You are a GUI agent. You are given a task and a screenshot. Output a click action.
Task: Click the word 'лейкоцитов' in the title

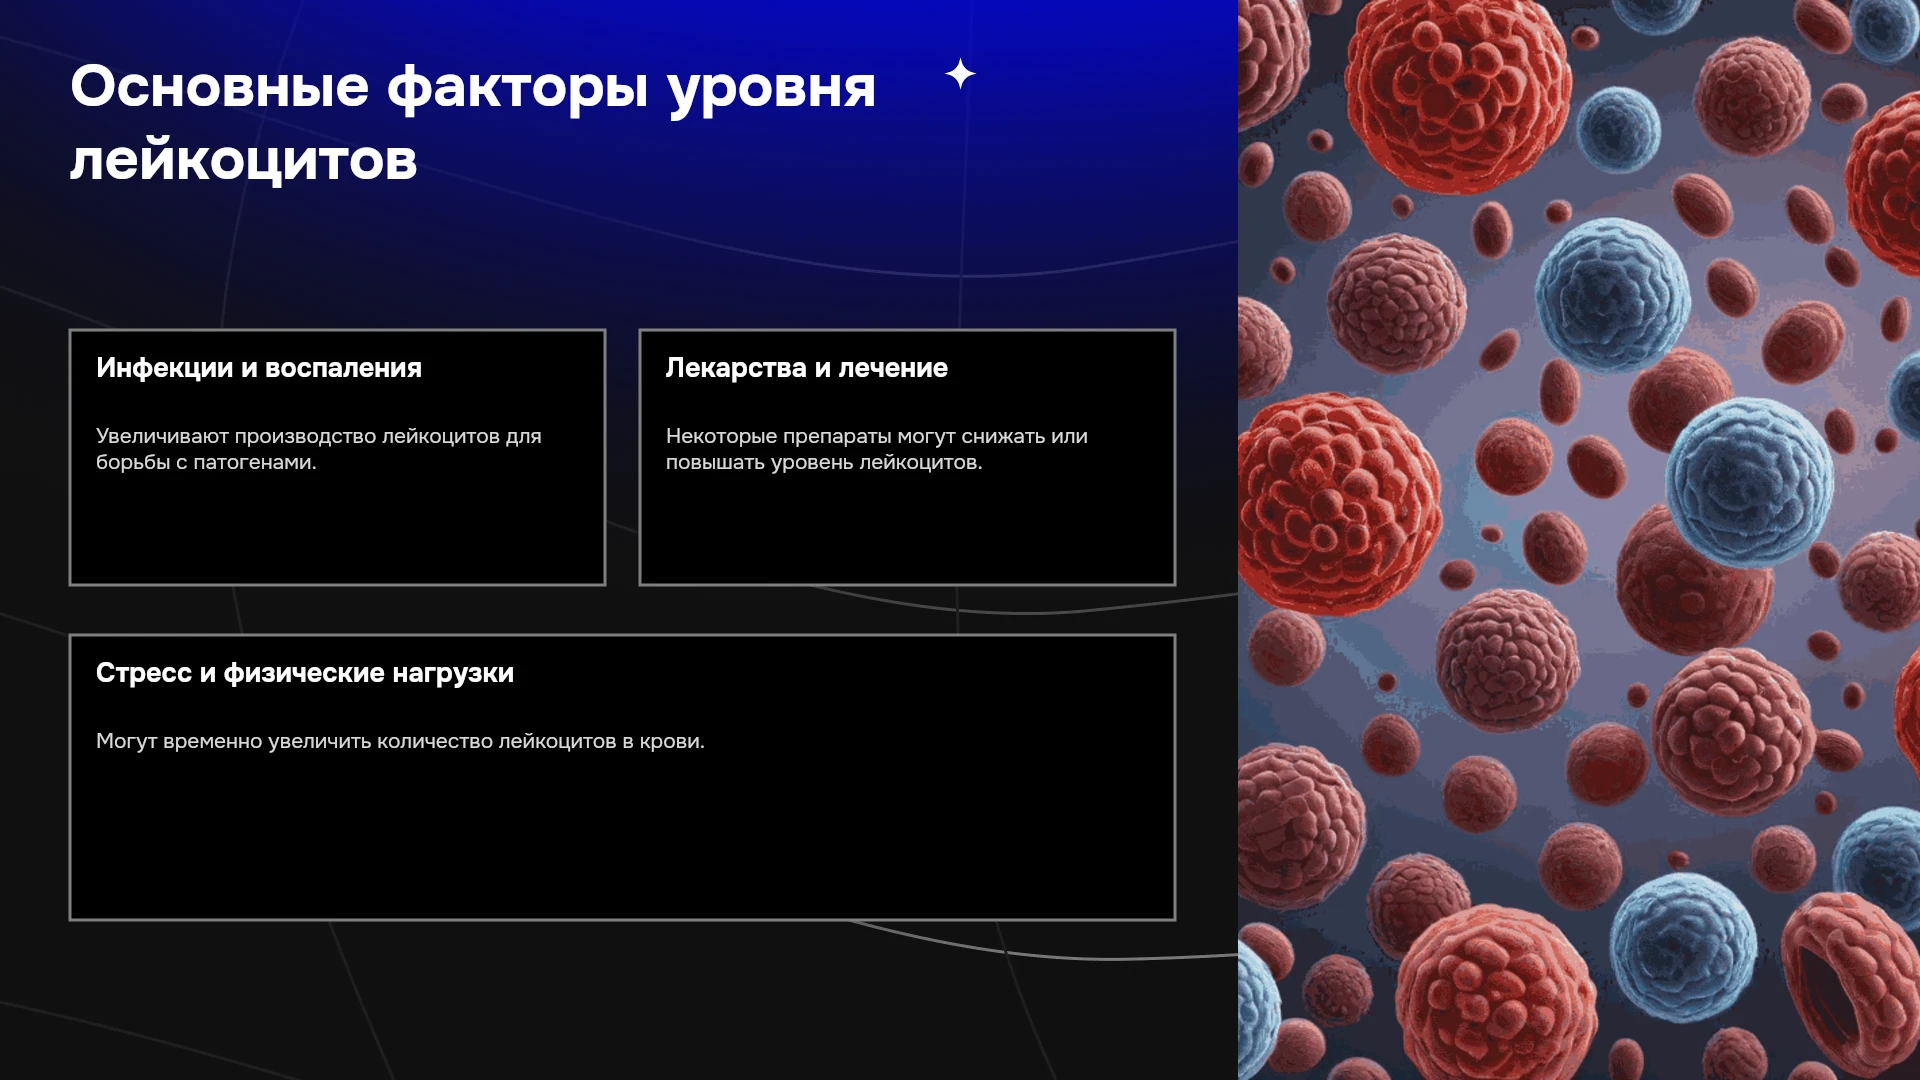[x=243, y=160]
